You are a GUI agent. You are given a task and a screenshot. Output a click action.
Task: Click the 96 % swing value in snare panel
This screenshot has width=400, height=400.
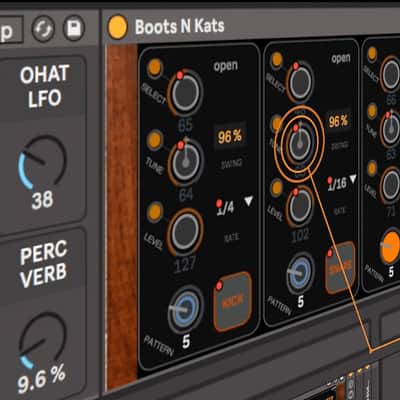click(x=338, y=122)
